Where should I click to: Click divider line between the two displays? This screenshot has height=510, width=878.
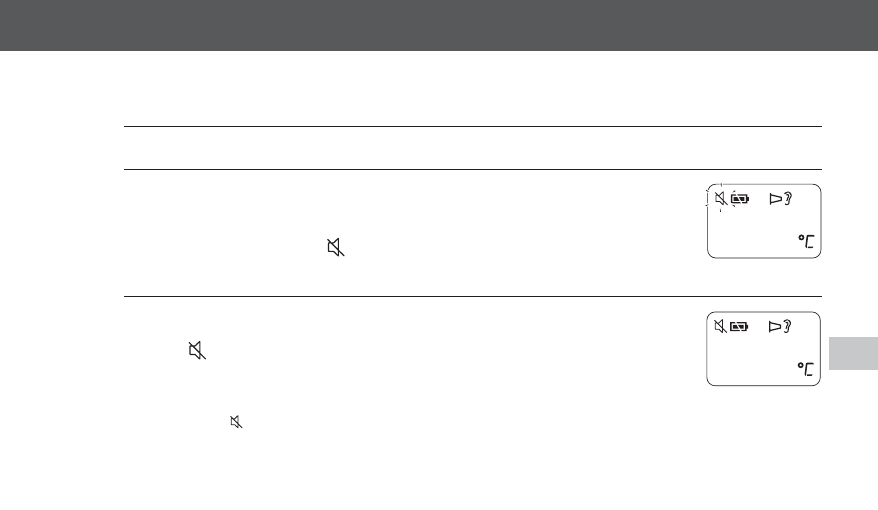click(x=473, y=296)
